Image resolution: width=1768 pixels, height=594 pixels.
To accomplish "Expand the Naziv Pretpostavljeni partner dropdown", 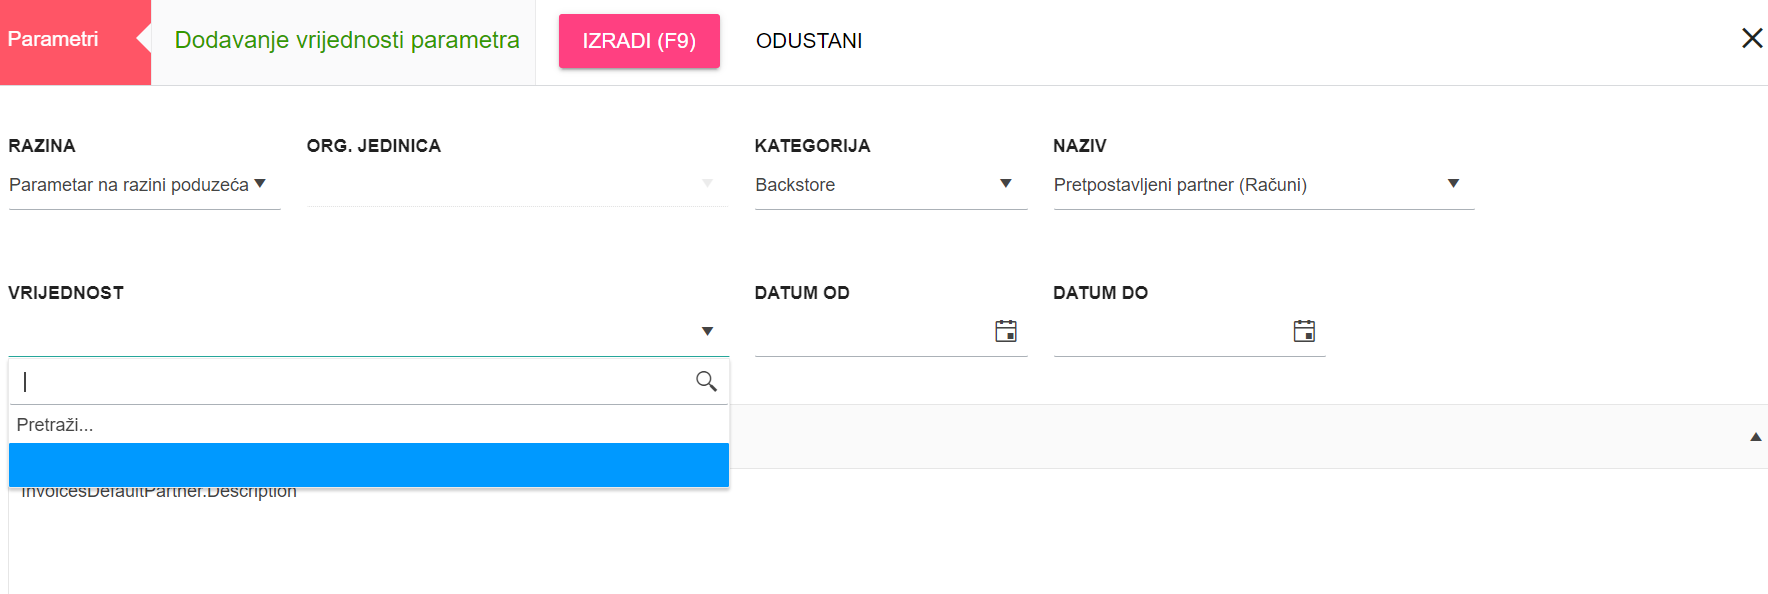I will [1453, 184].
